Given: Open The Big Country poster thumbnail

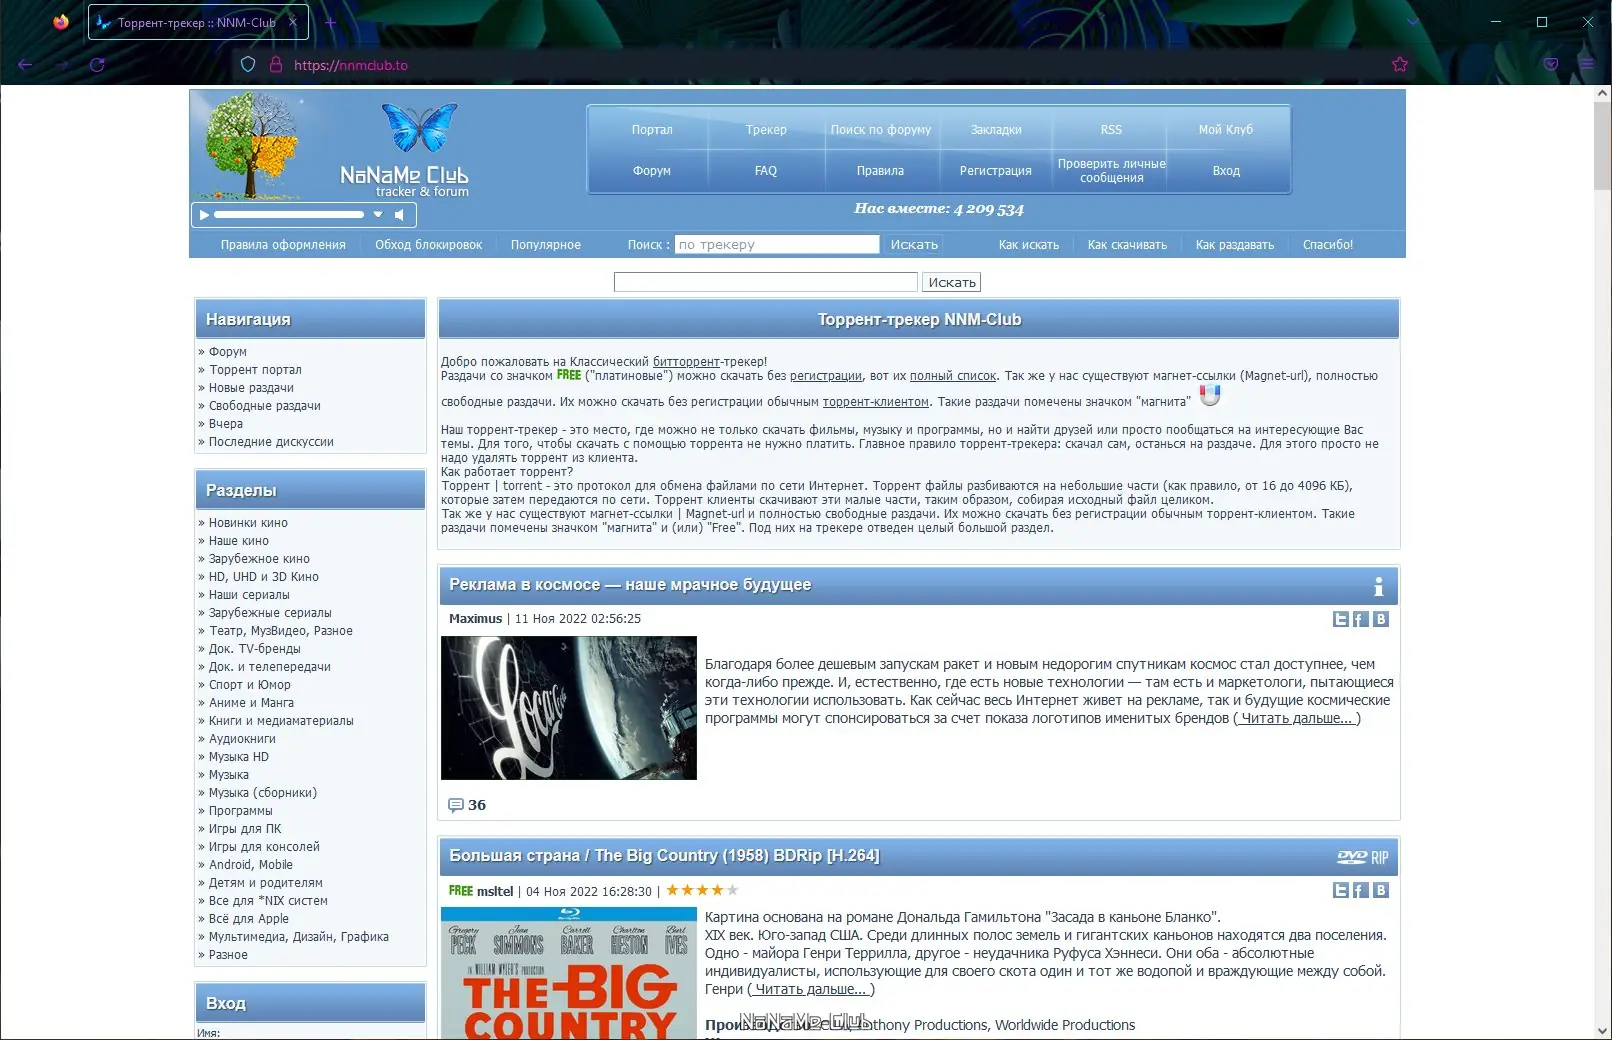Looking at the screenshot, I should (569, 973).
